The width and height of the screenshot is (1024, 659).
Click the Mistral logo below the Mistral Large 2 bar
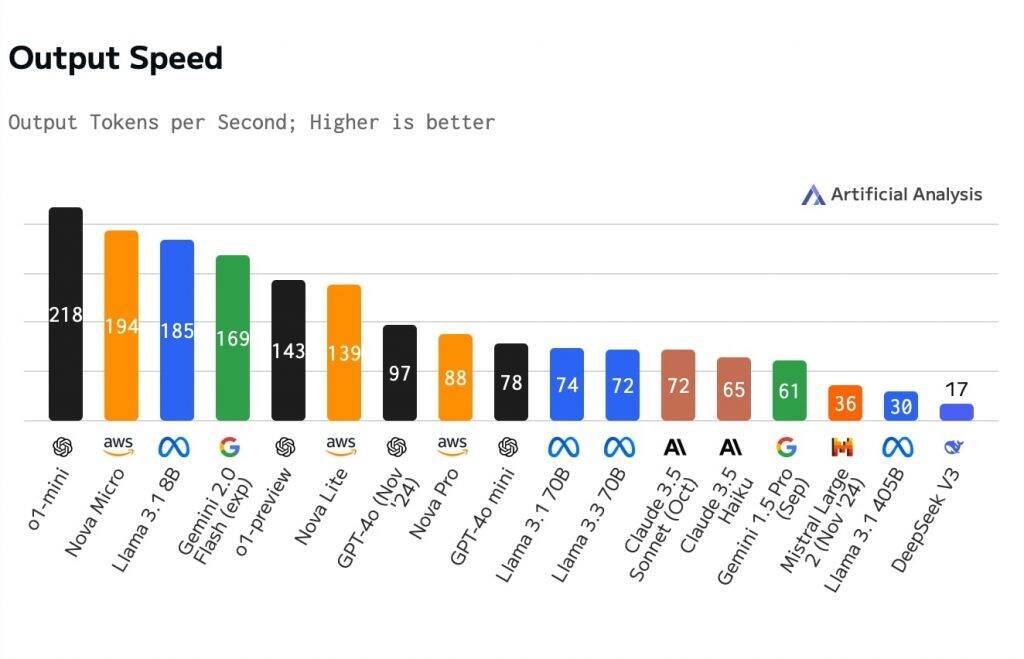pos(843,447)
